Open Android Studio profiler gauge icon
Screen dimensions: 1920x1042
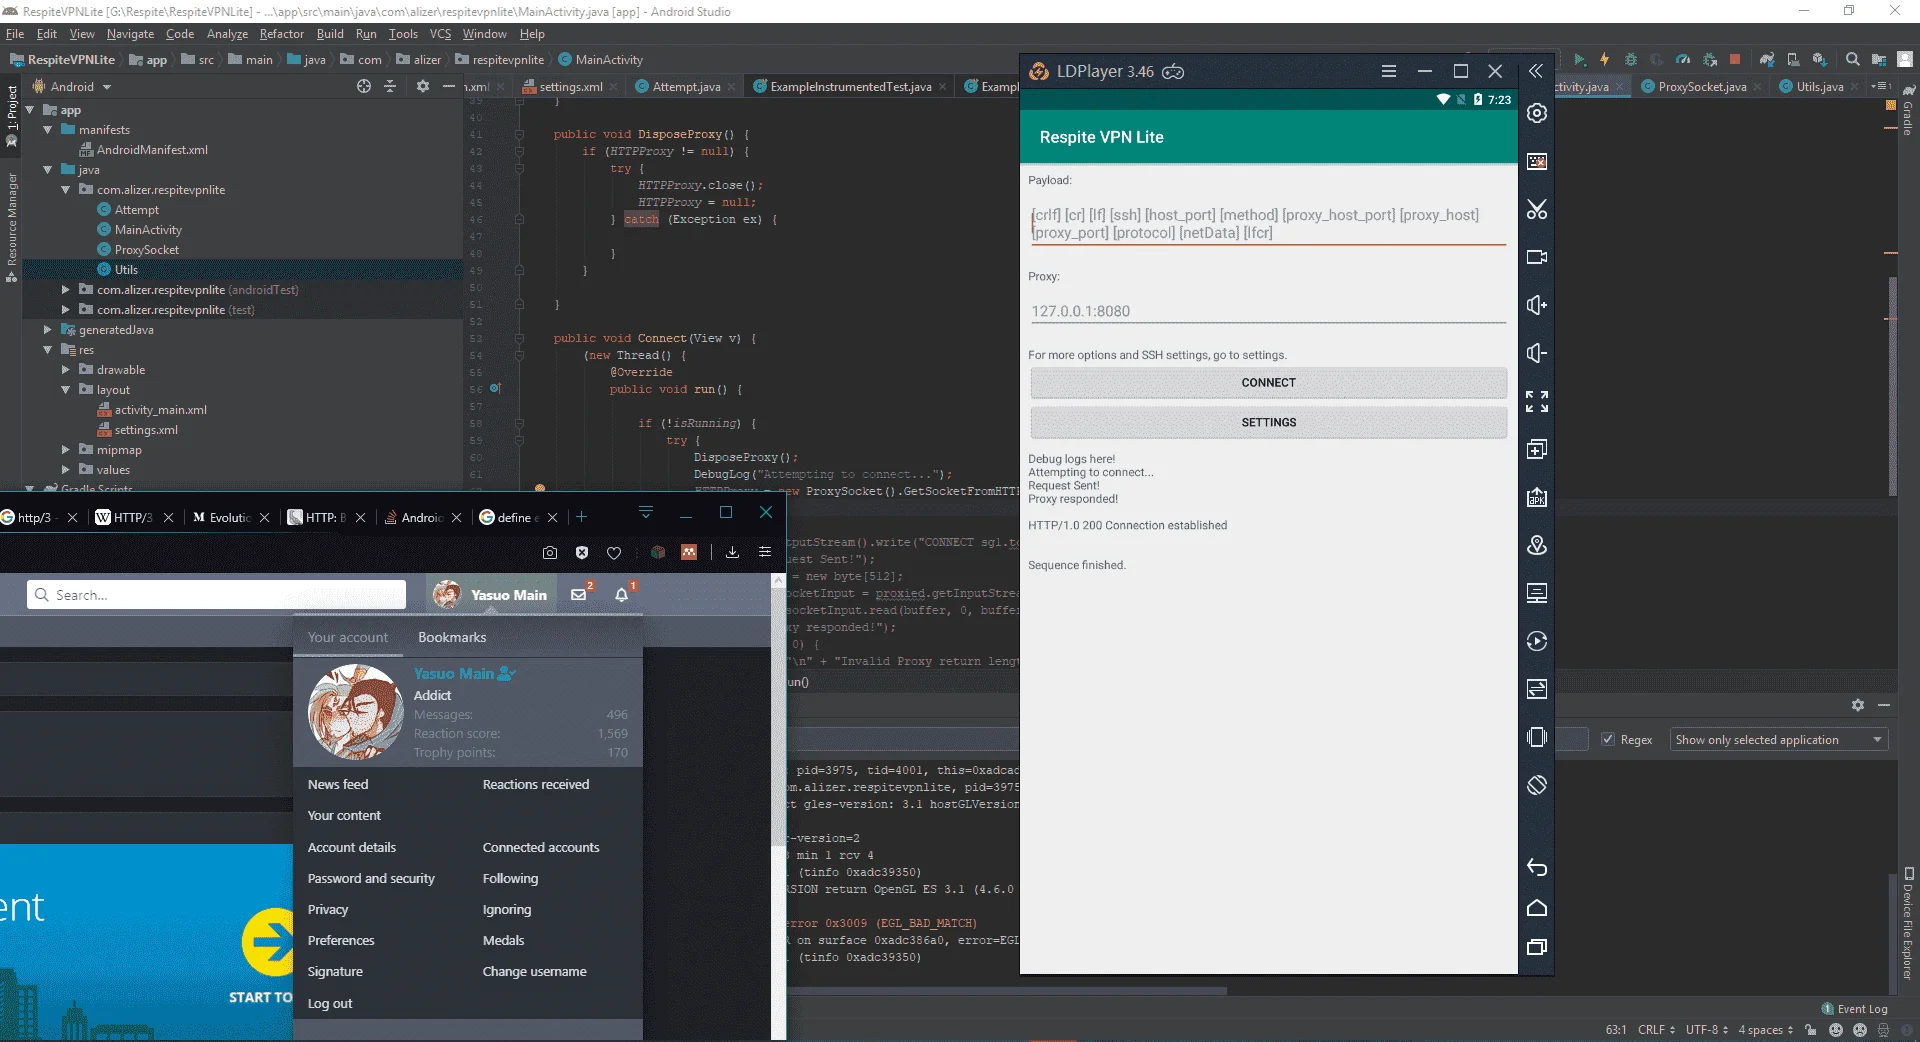point(1683,60)
